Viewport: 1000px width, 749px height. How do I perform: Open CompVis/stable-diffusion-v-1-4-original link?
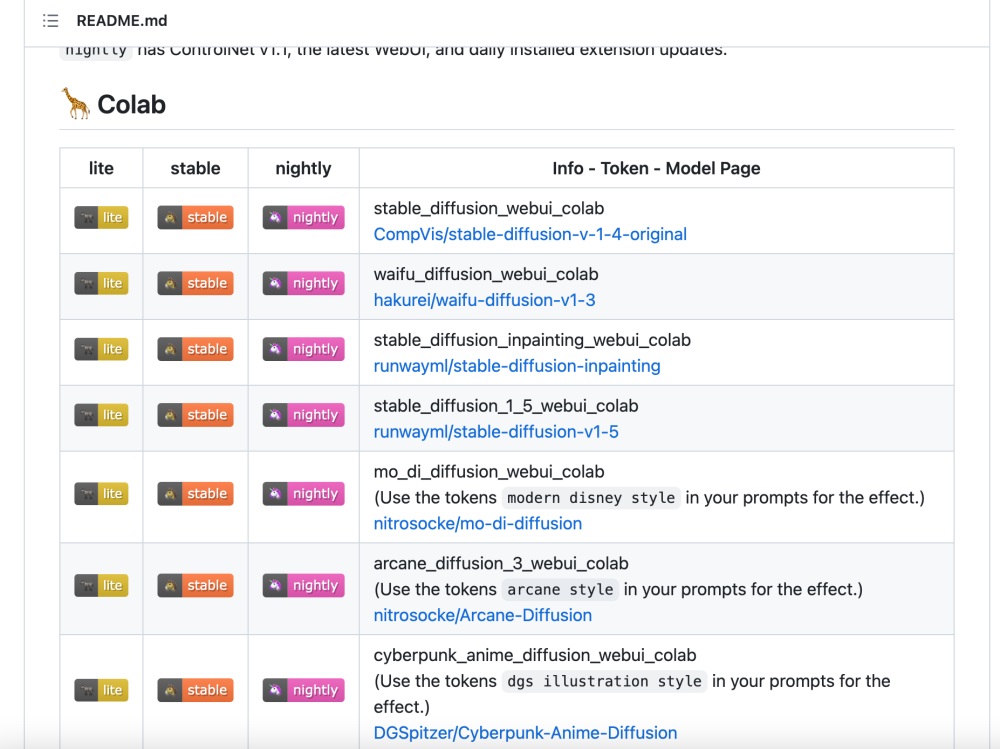[x=530, y=235]
